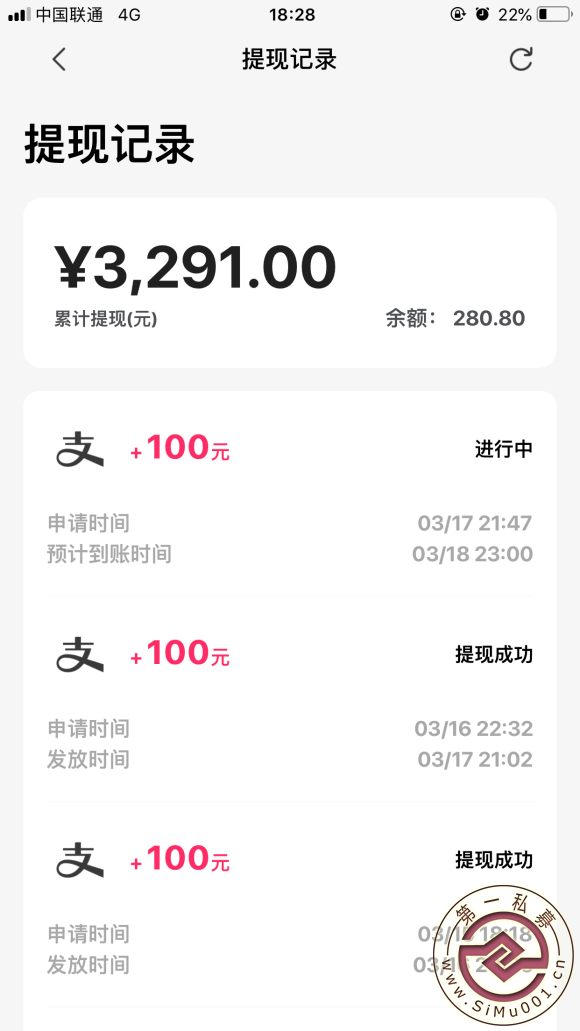
Task: Tap the 申请时间 03/17 21:47 row
Action: (x=290, y=523)
